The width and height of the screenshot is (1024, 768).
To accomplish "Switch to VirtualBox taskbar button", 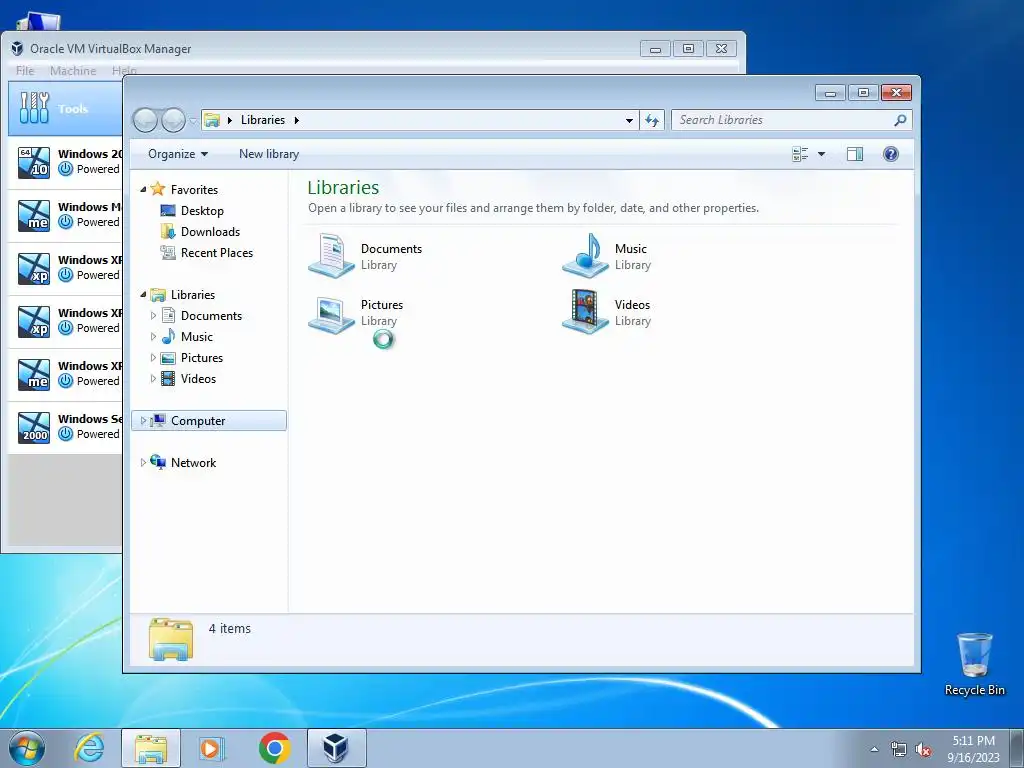I will tap(336, 748).
